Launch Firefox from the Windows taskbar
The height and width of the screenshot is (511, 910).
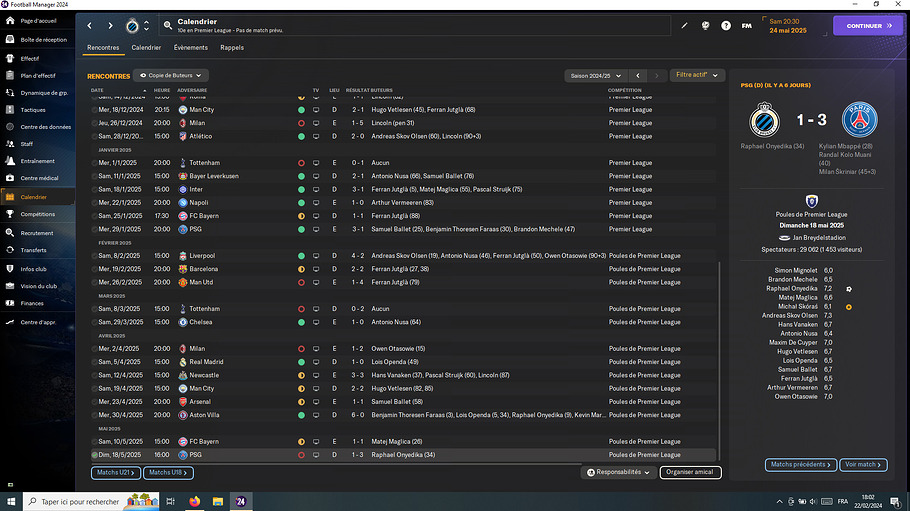[194, 501]
